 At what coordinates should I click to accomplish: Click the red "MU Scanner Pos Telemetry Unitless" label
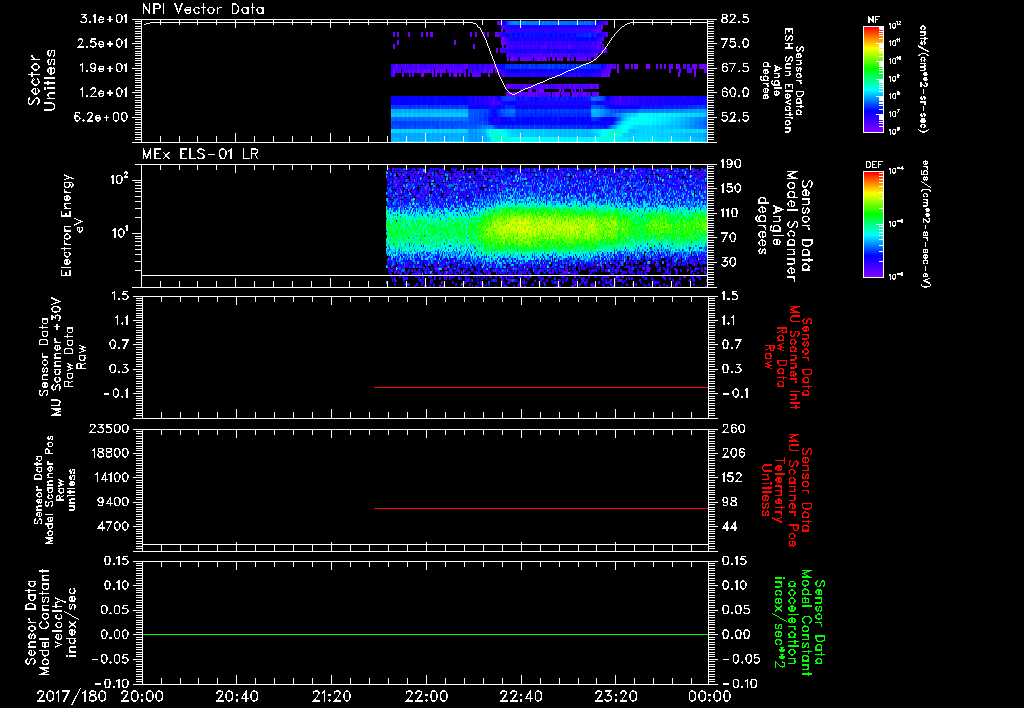786,490
